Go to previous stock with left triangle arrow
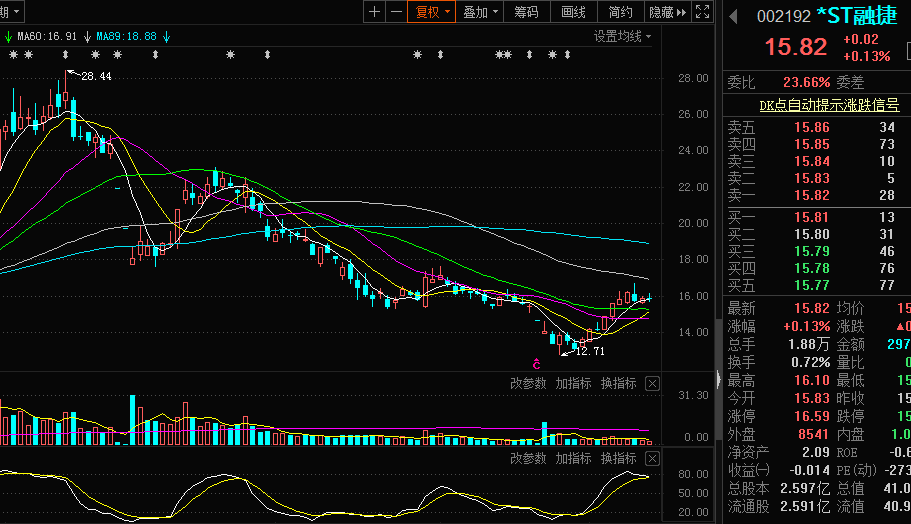 734,16
